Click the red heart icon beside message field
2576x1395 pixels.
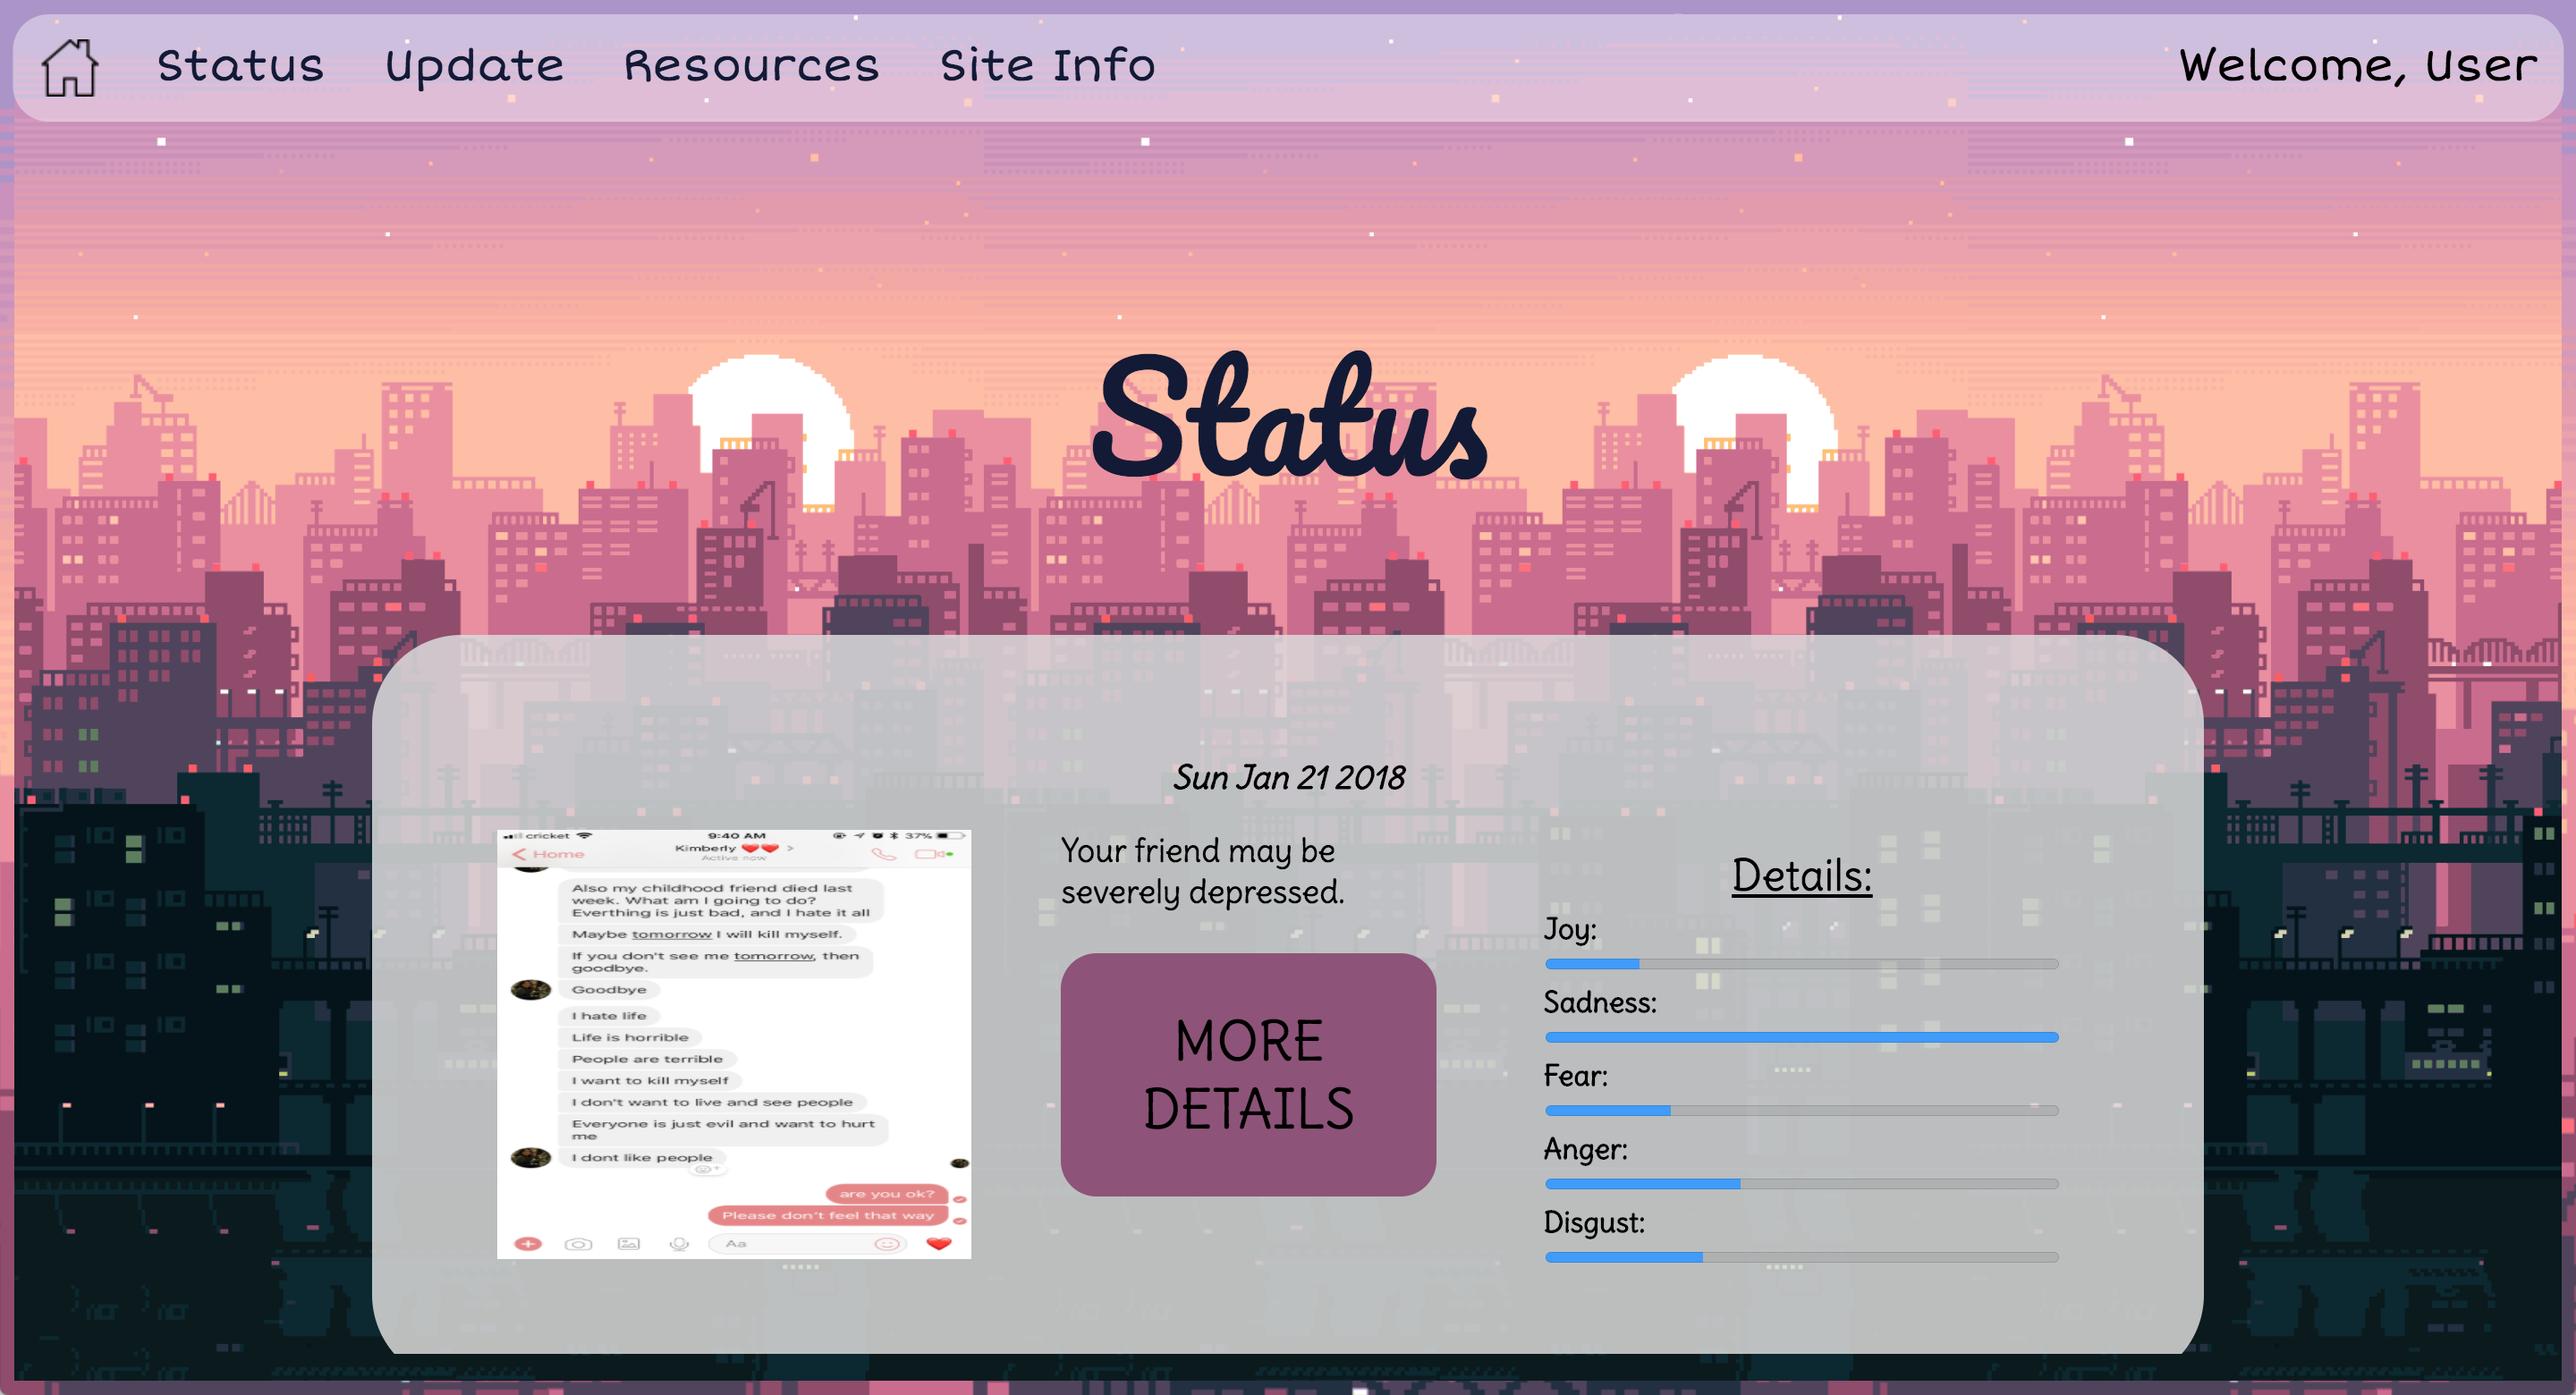click(938, 1243)
